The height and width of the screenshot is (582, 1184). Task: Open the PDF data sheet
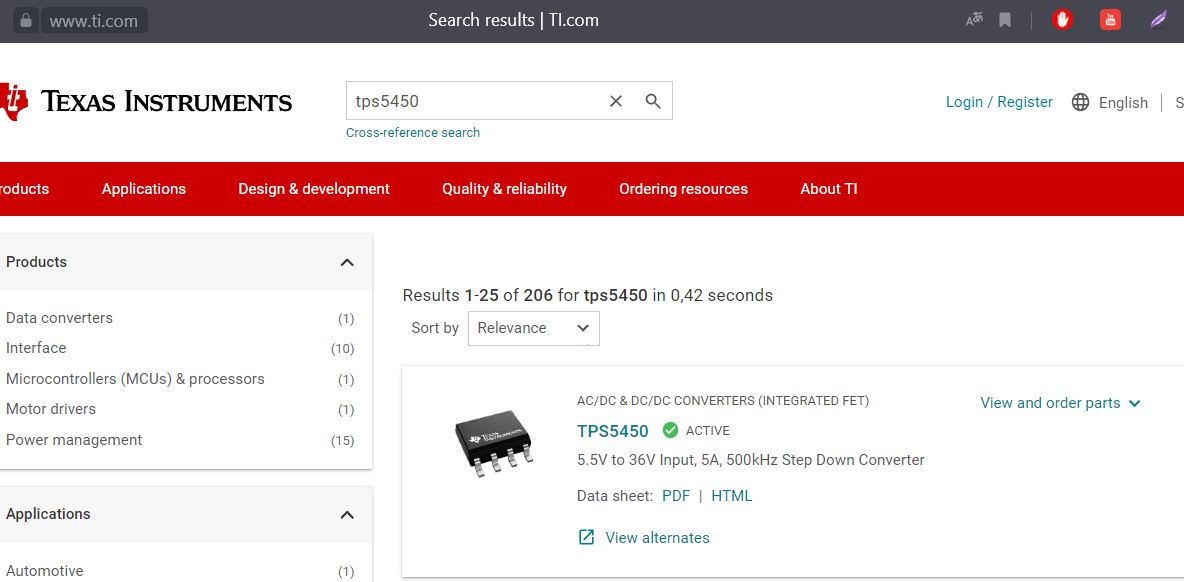[676, 496]
